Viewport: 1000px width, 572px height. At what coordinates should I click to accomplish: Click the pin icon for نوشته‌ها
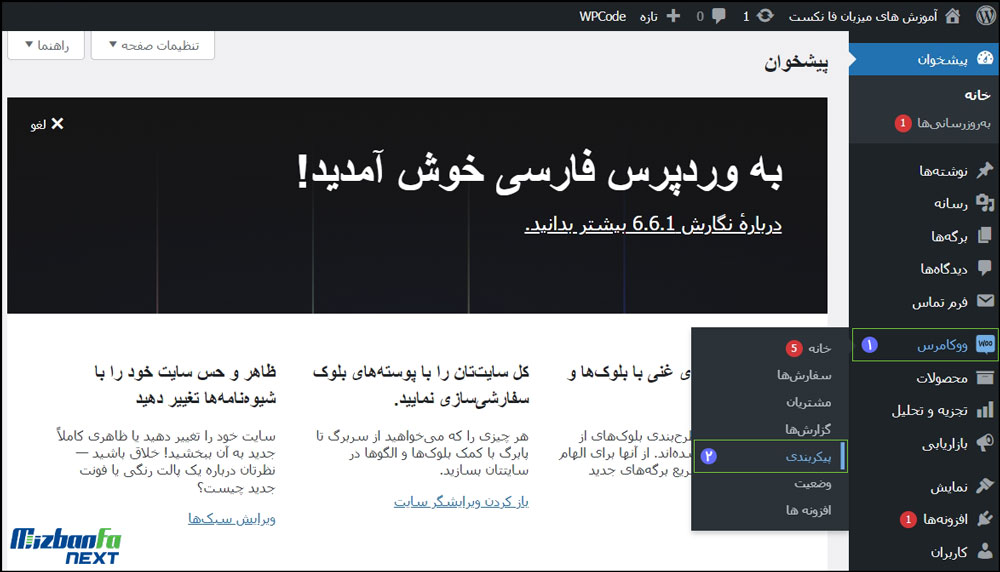tap(985, 170)
